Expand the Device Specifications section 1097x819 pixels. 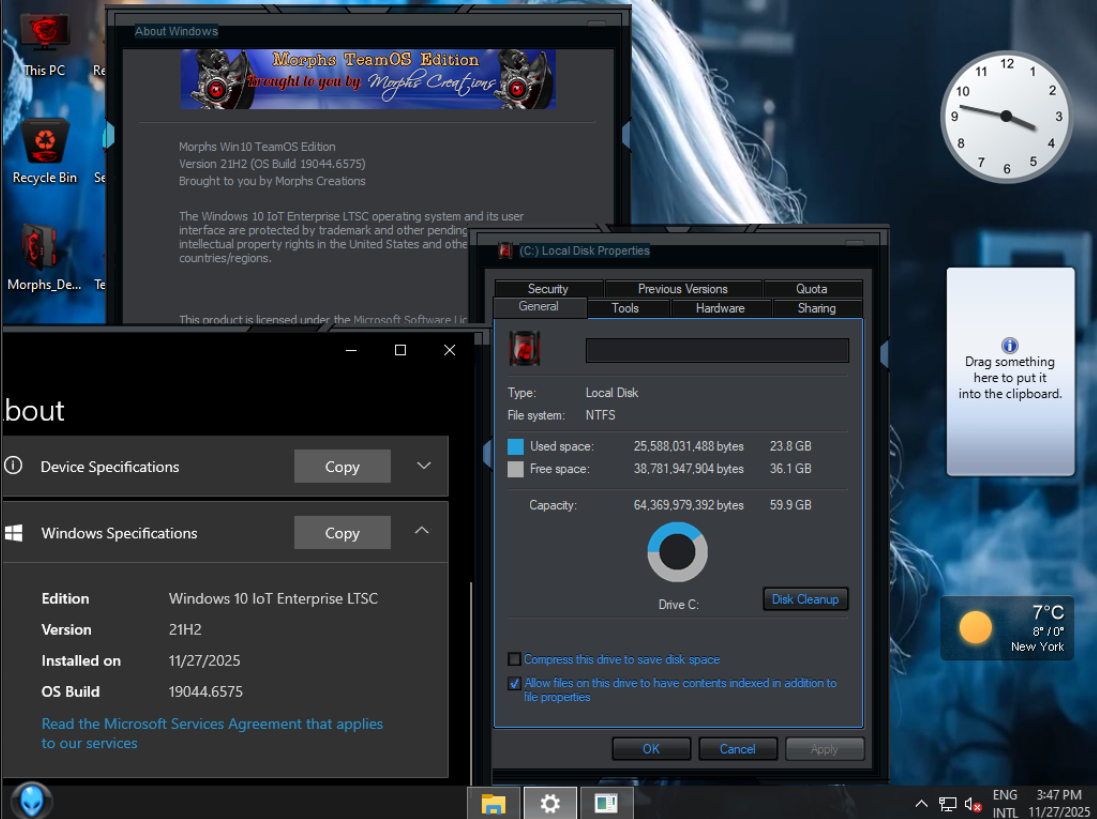click(424, 466)
